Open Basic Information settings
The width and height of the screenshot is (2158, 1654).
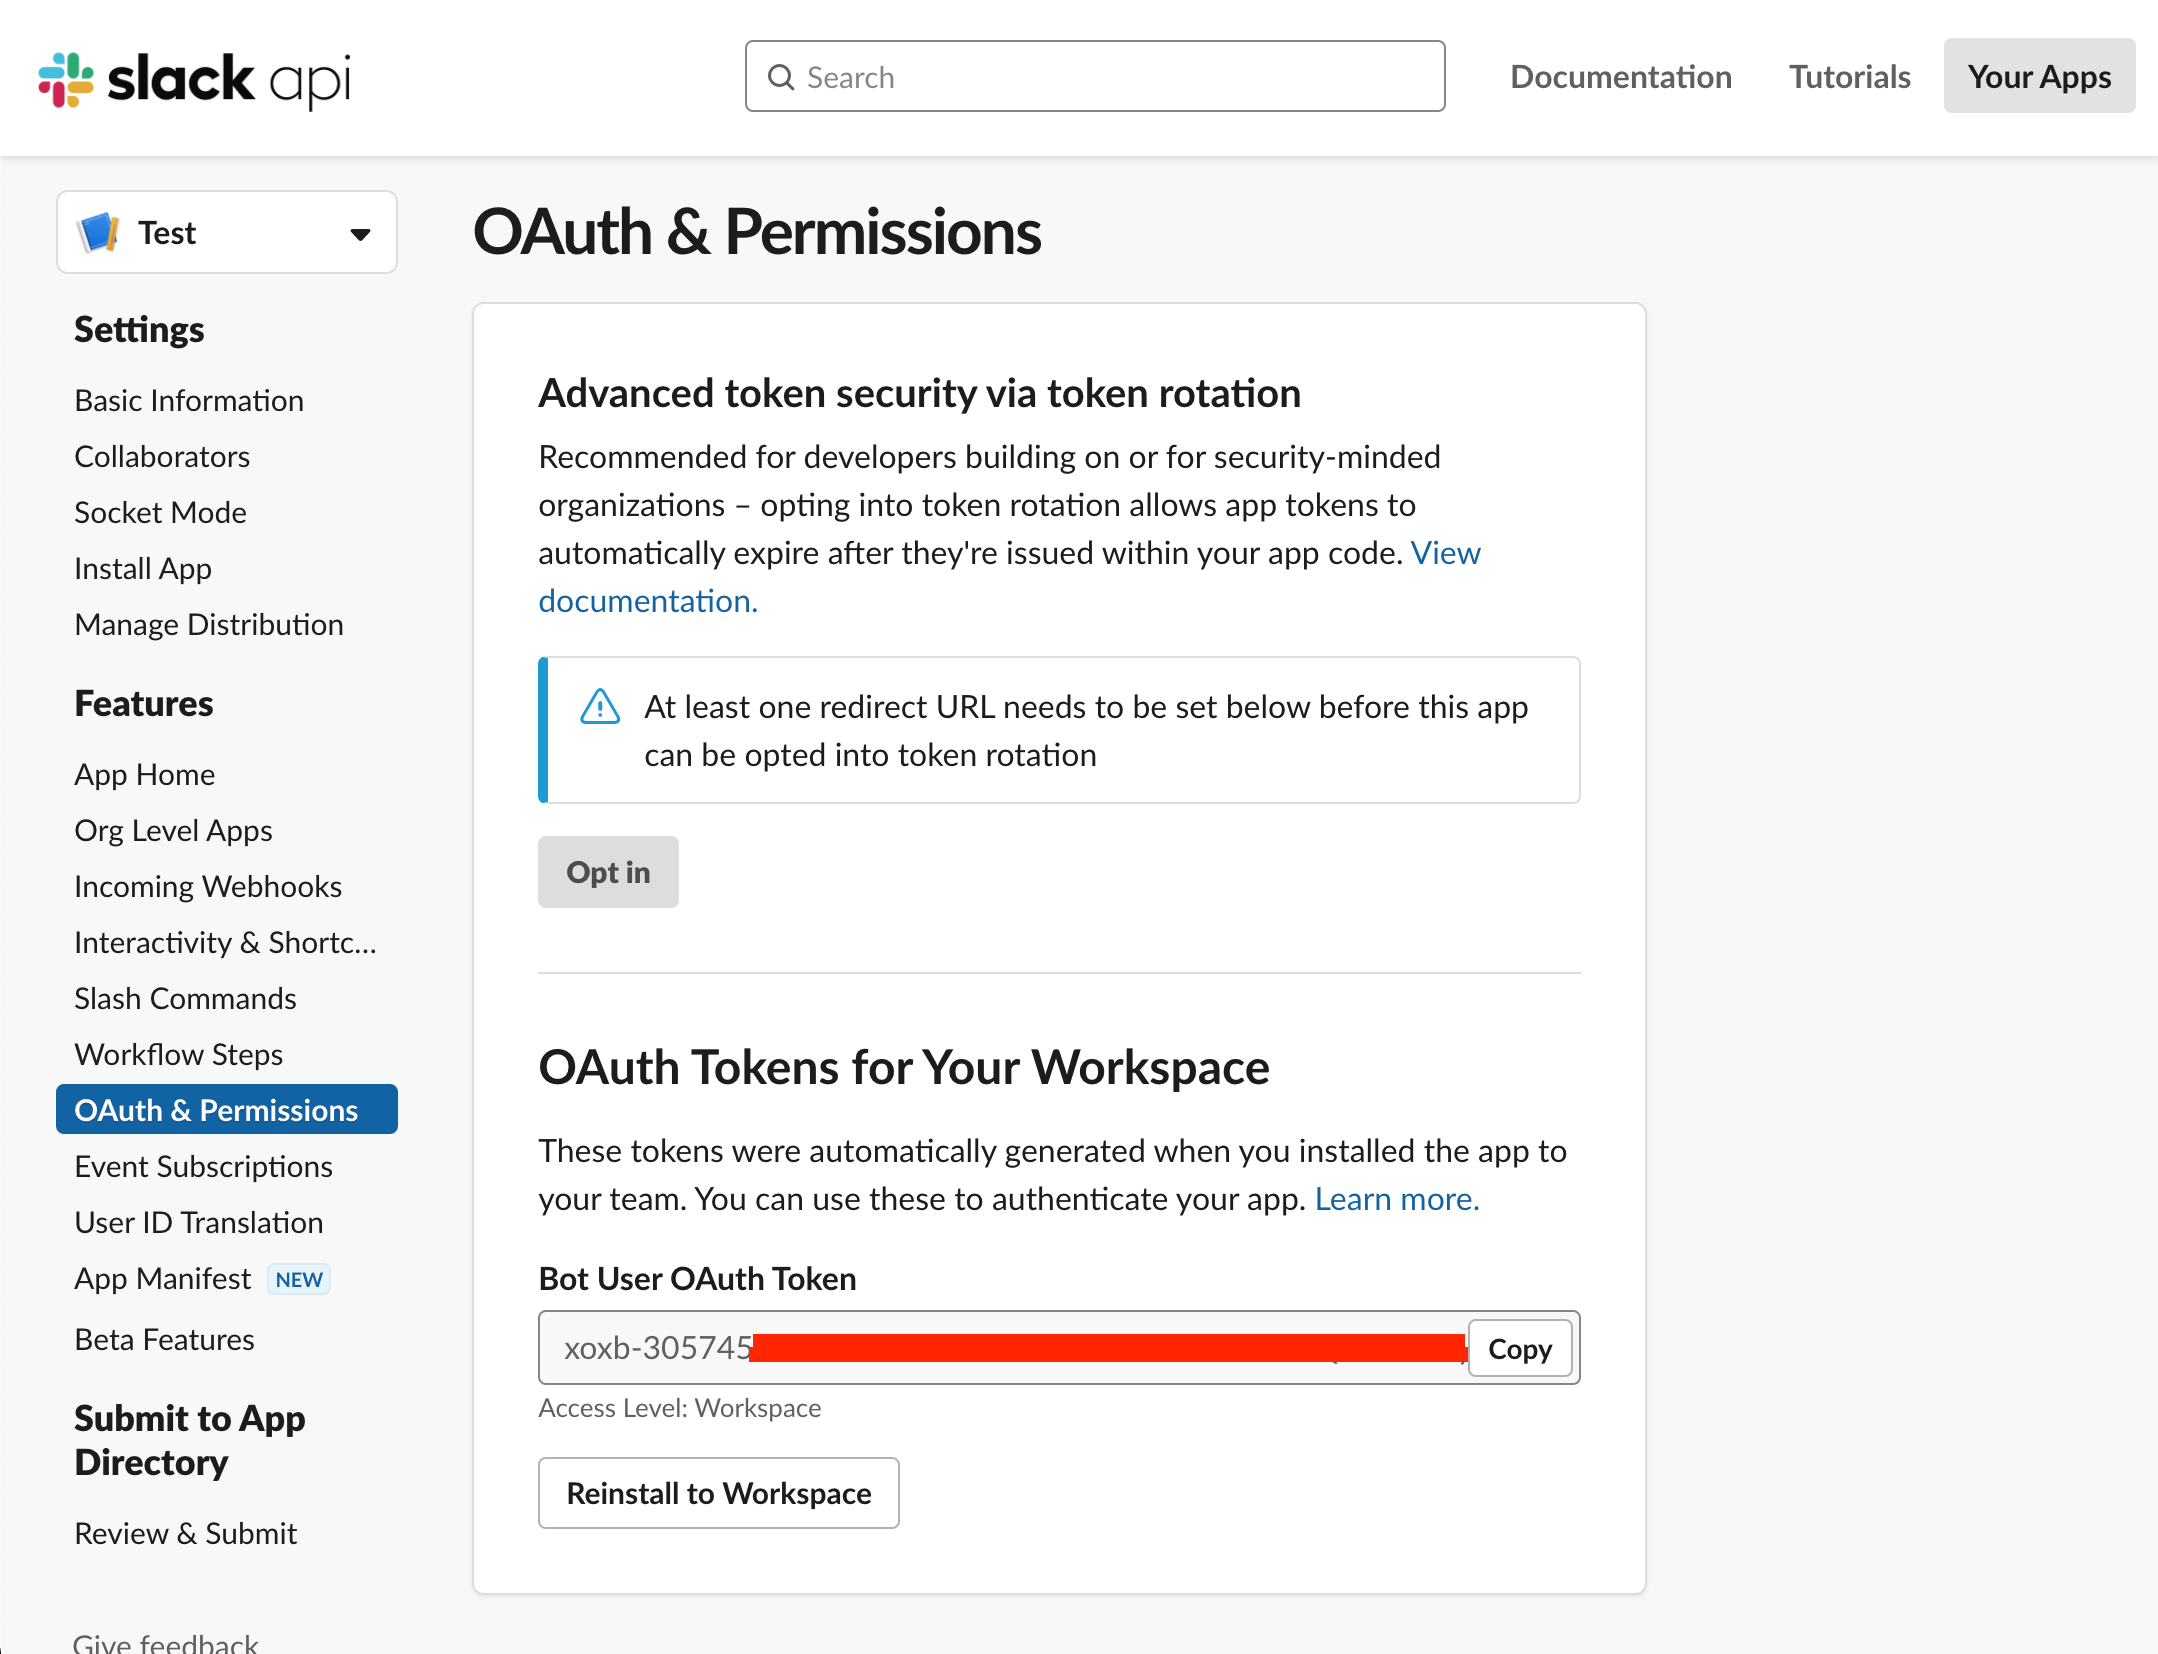click(x=189, y=401)
